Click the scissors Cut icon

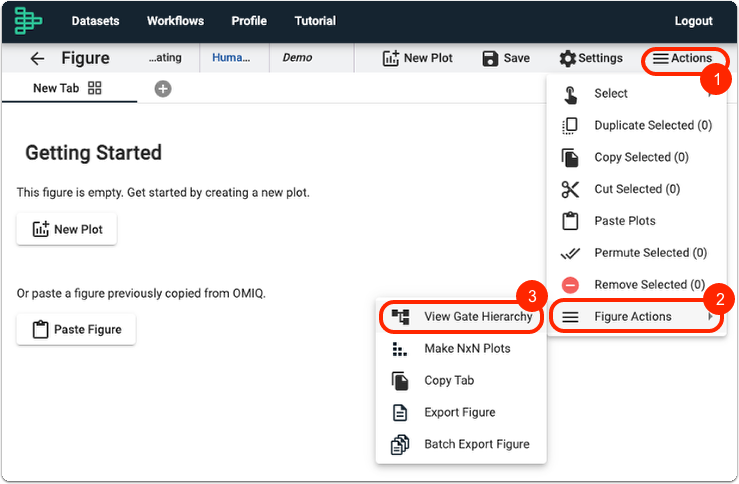click(x=570, y=189)
